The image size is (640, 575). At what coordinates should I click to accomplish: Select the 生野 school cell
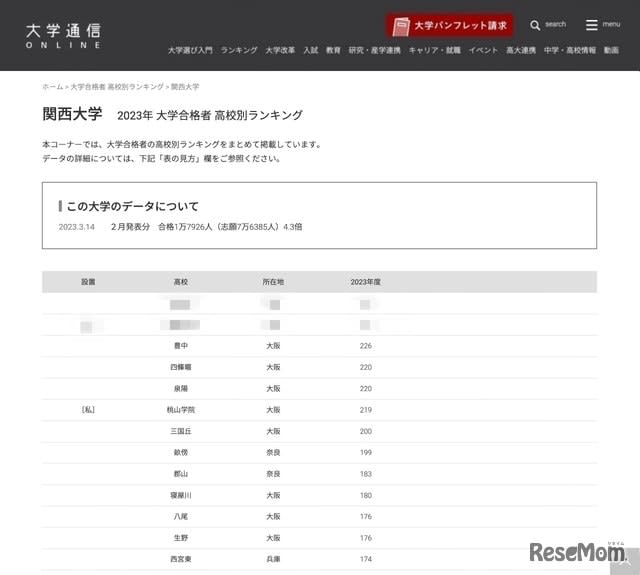pos(181,538)
